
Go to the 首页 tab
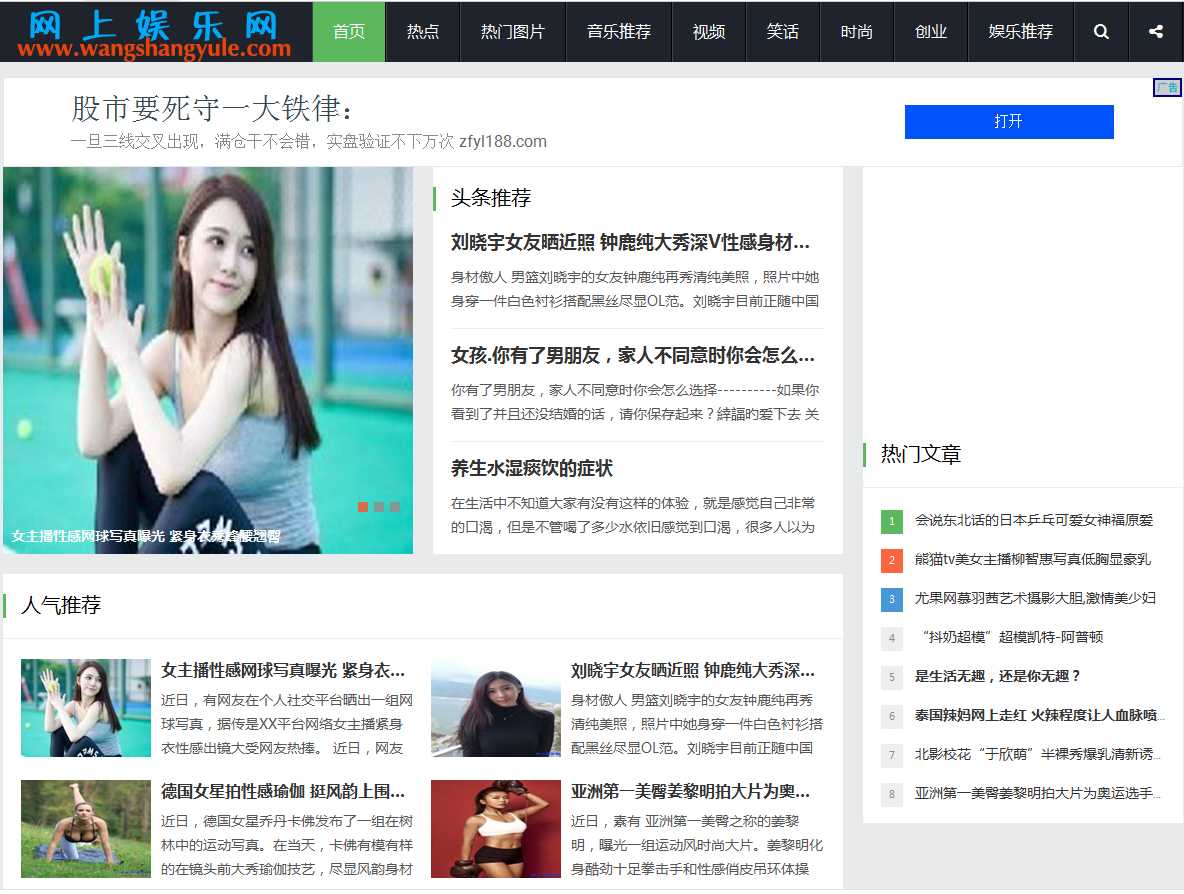349,32
